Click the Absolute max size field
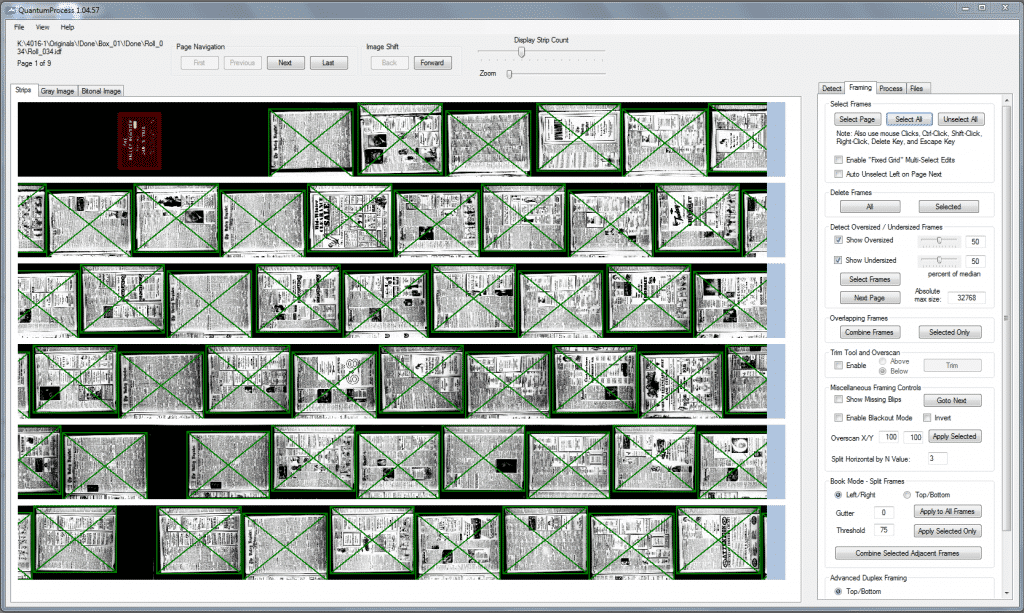Screen dimensions: 1024x613 coord(967,298)
